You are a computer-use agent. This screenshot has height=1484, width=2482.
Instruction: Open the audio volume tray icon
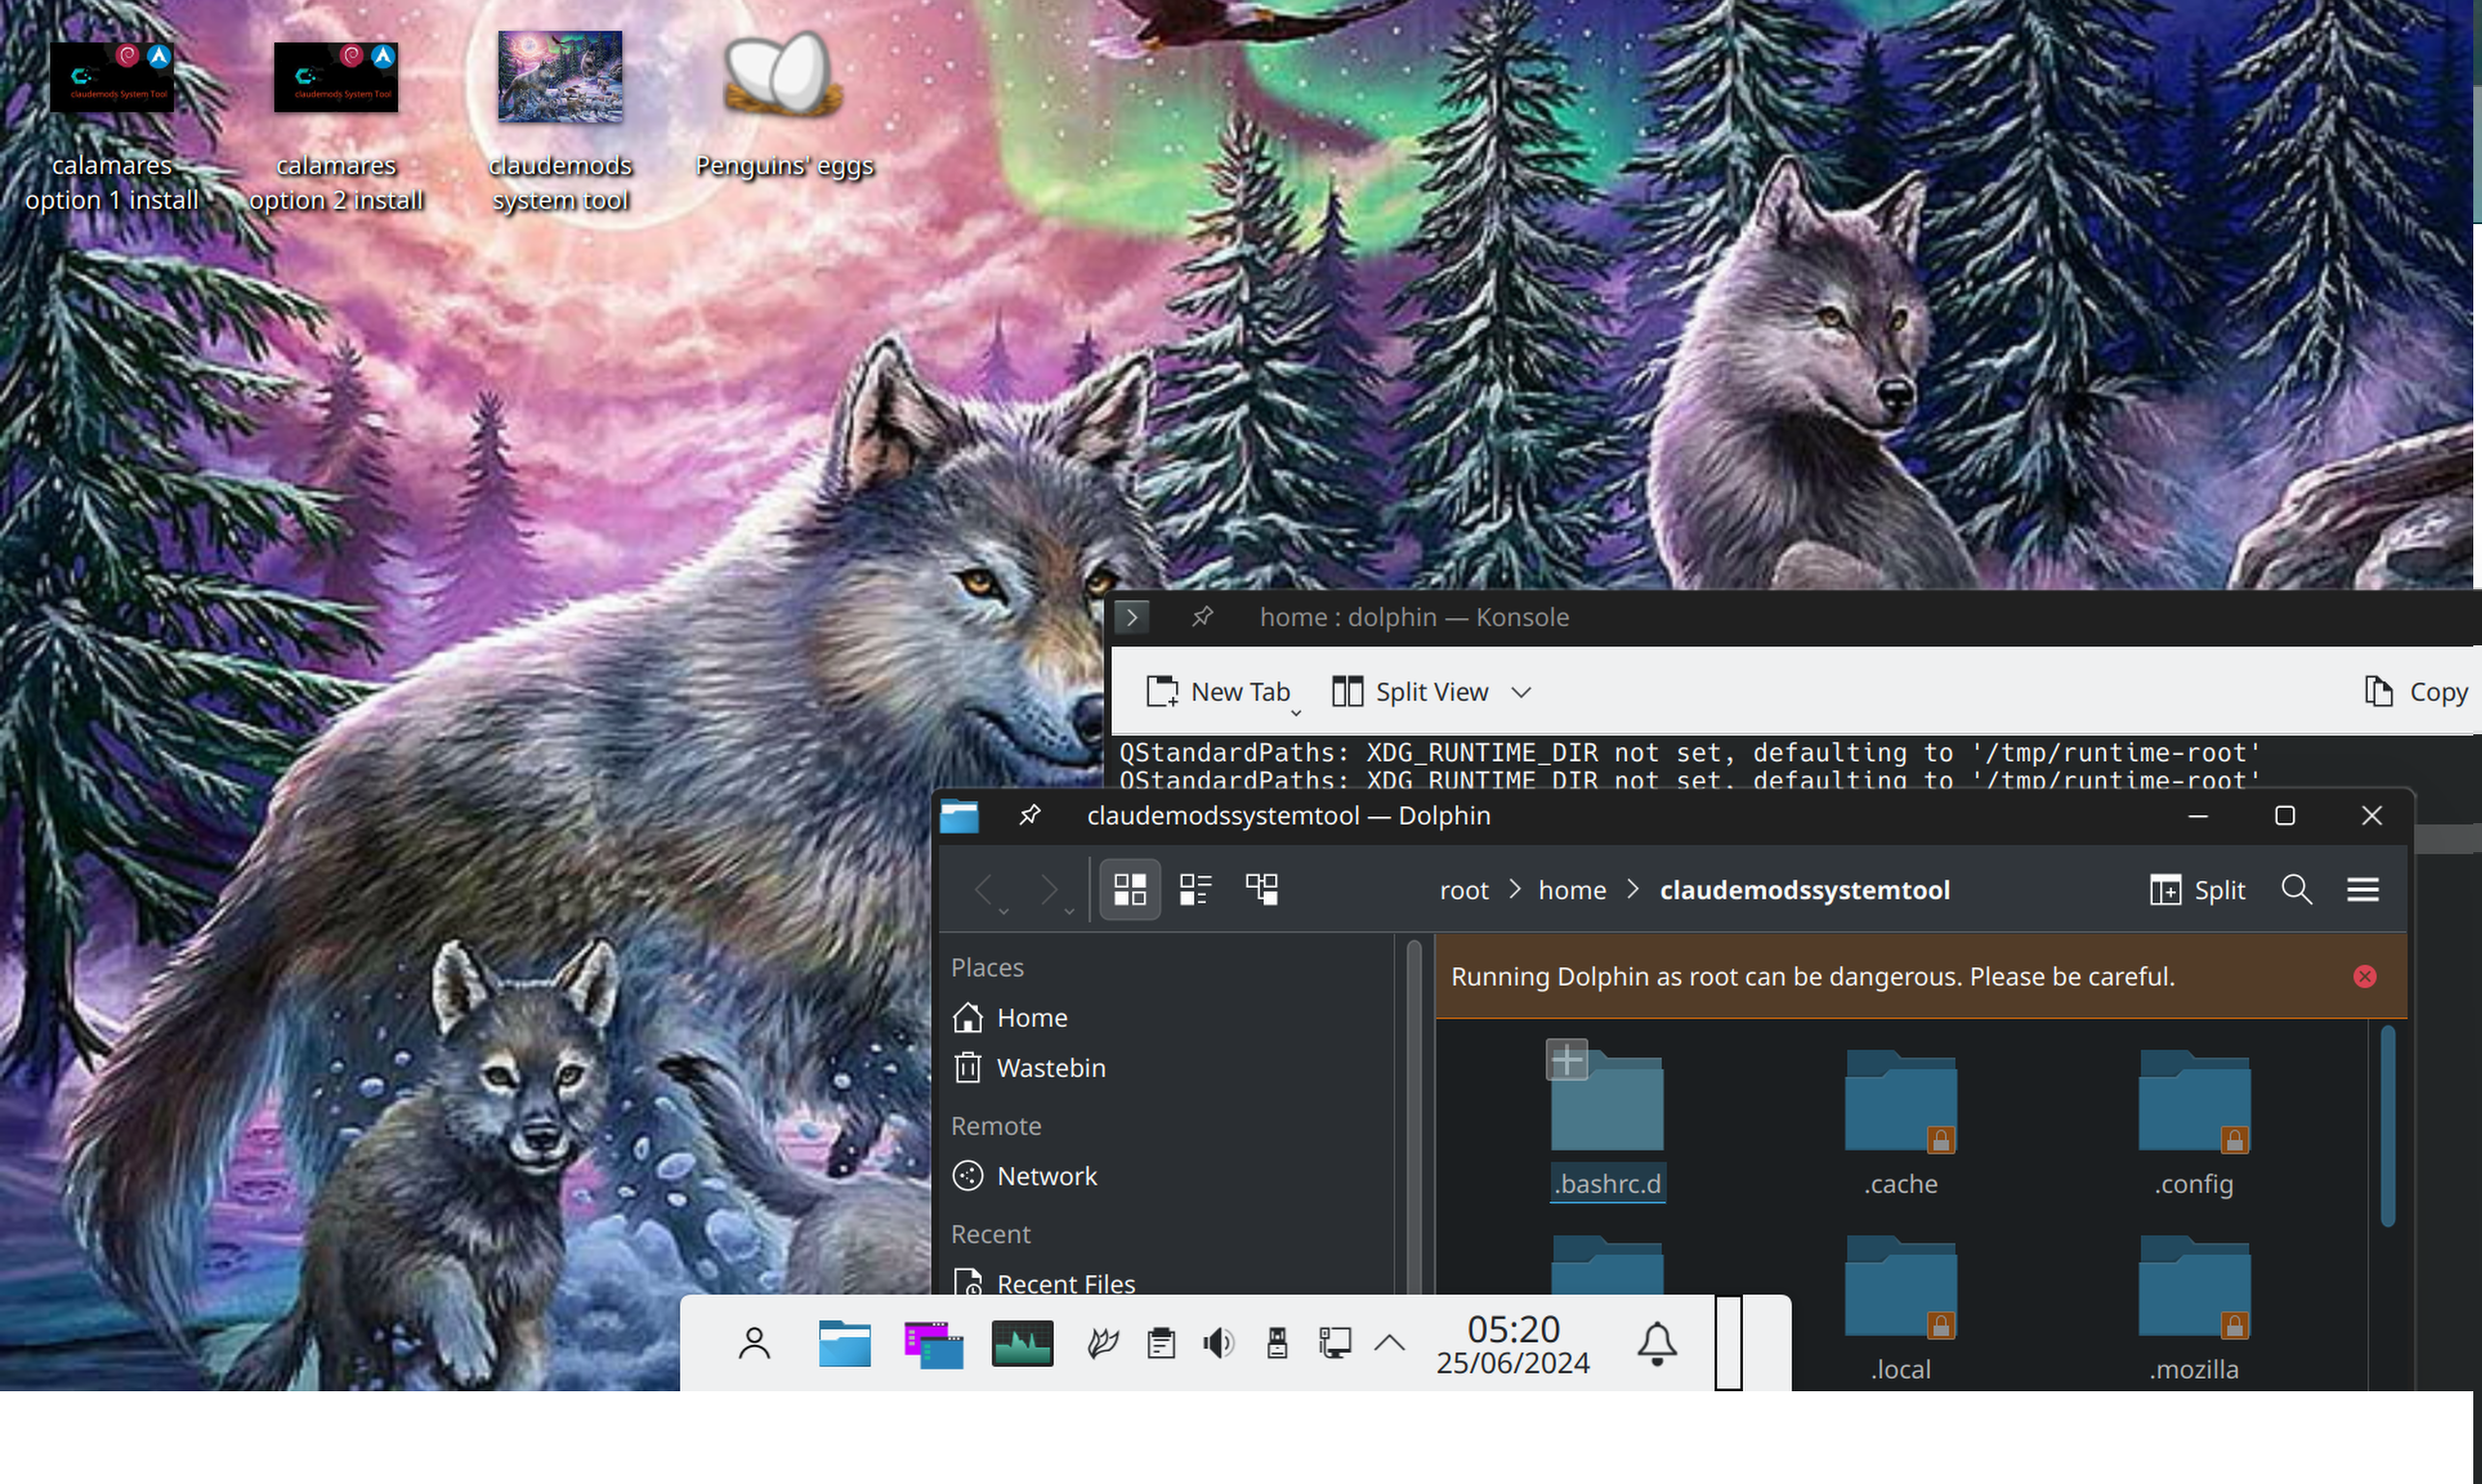[1218, 1343]
